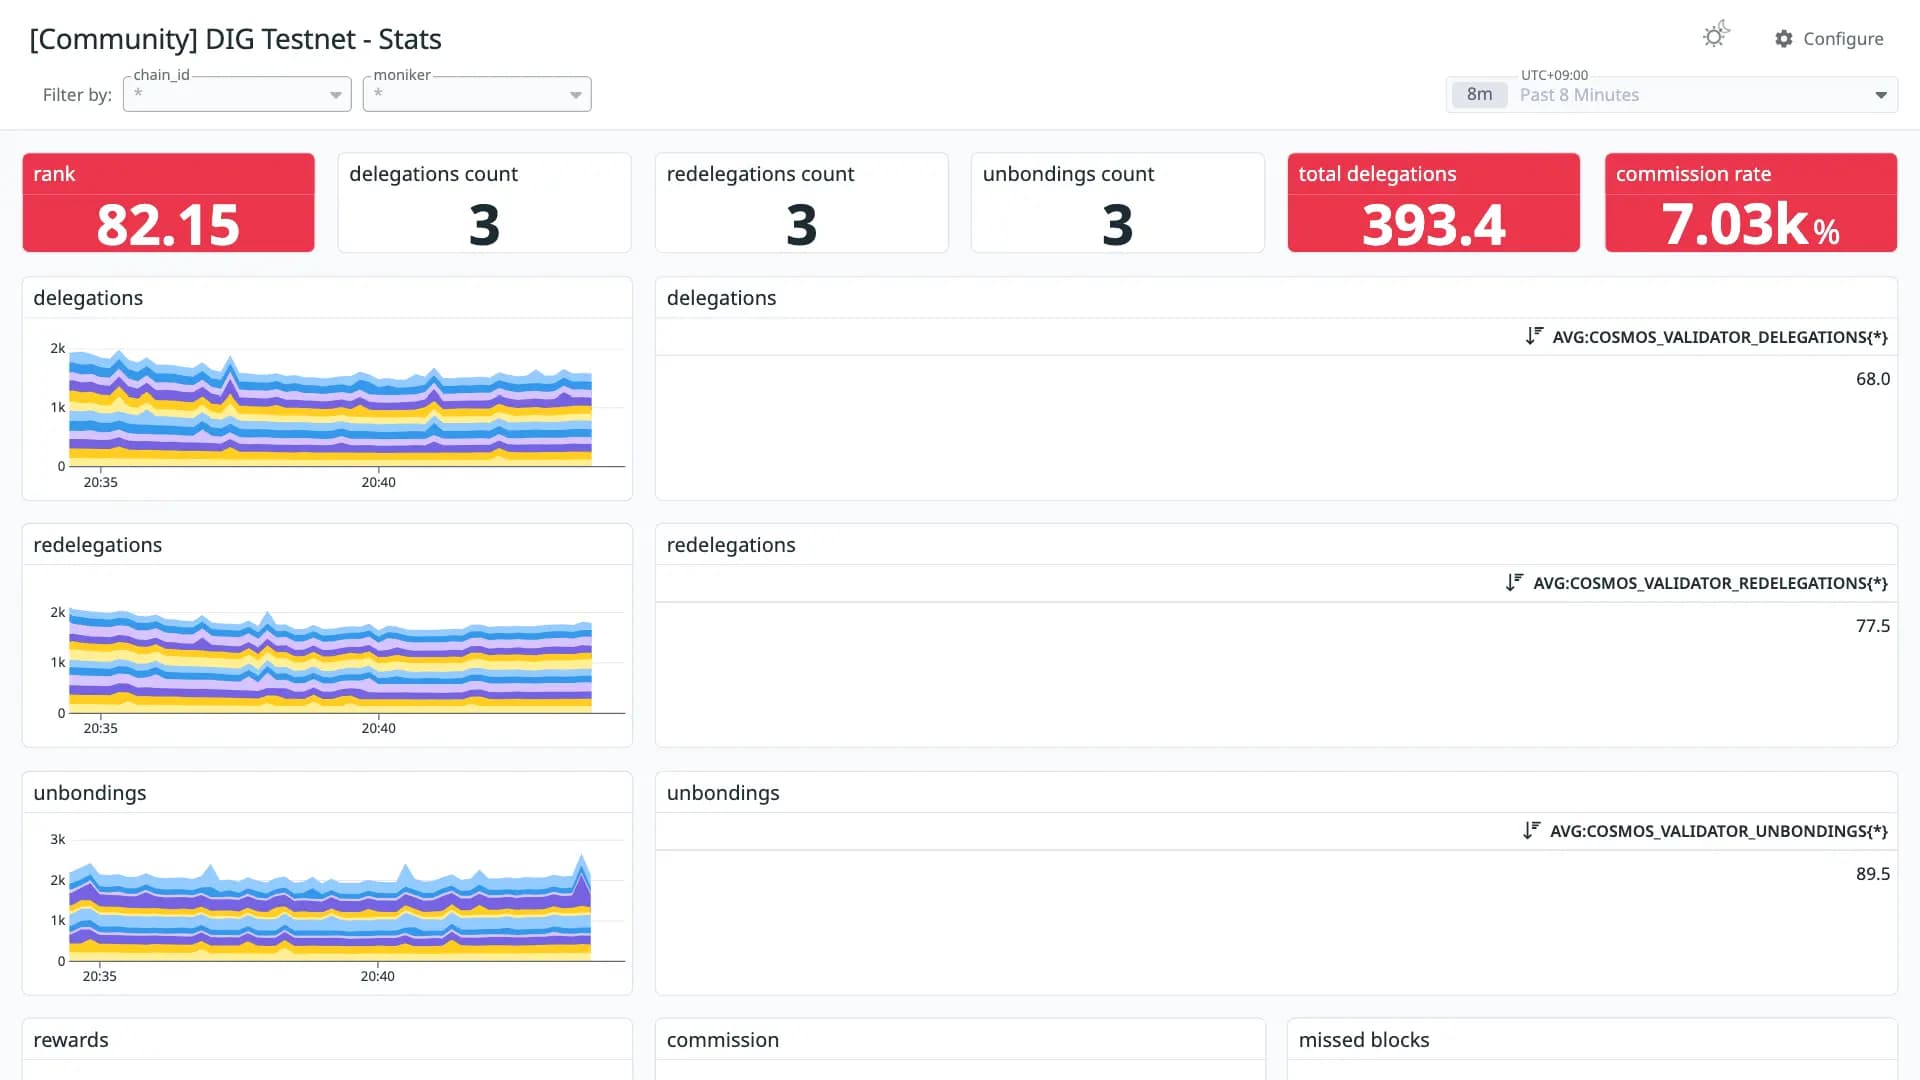The image size is (1920, 1080).
Task: Click the redelegations stacked area chart
Action: point(330,660)
